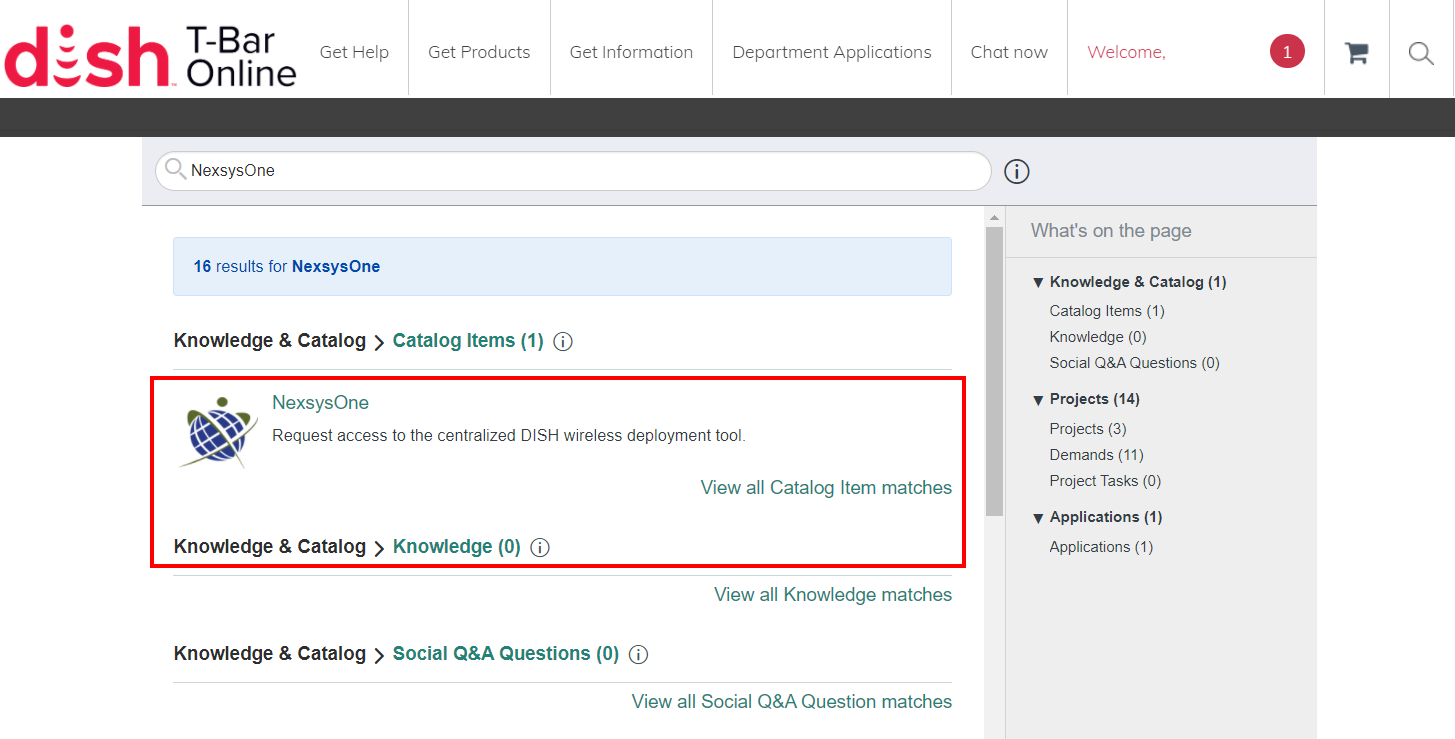Image resolution: width=1455 pixels, height=739 pixels.
Task: Click the info icon beside search box
Action: [1016, 172]
